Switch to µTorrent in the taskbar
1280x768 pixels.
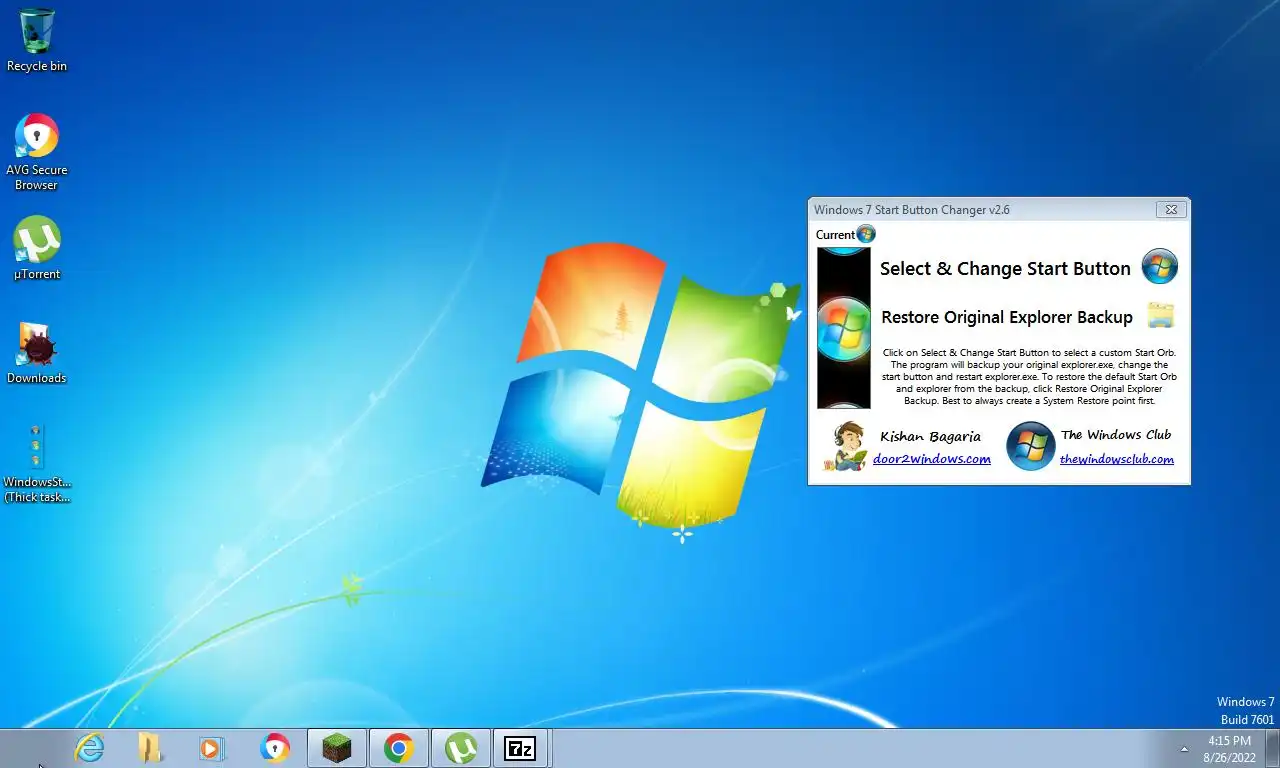461,748
